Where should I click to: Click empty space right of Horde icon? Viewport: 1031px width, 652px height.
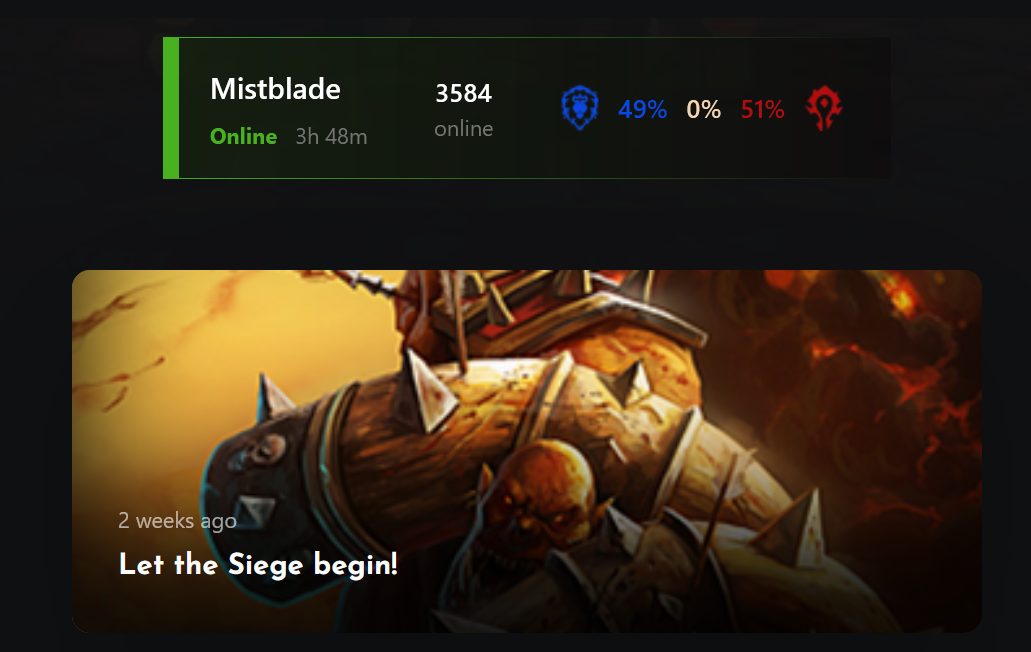click(867, 108)
